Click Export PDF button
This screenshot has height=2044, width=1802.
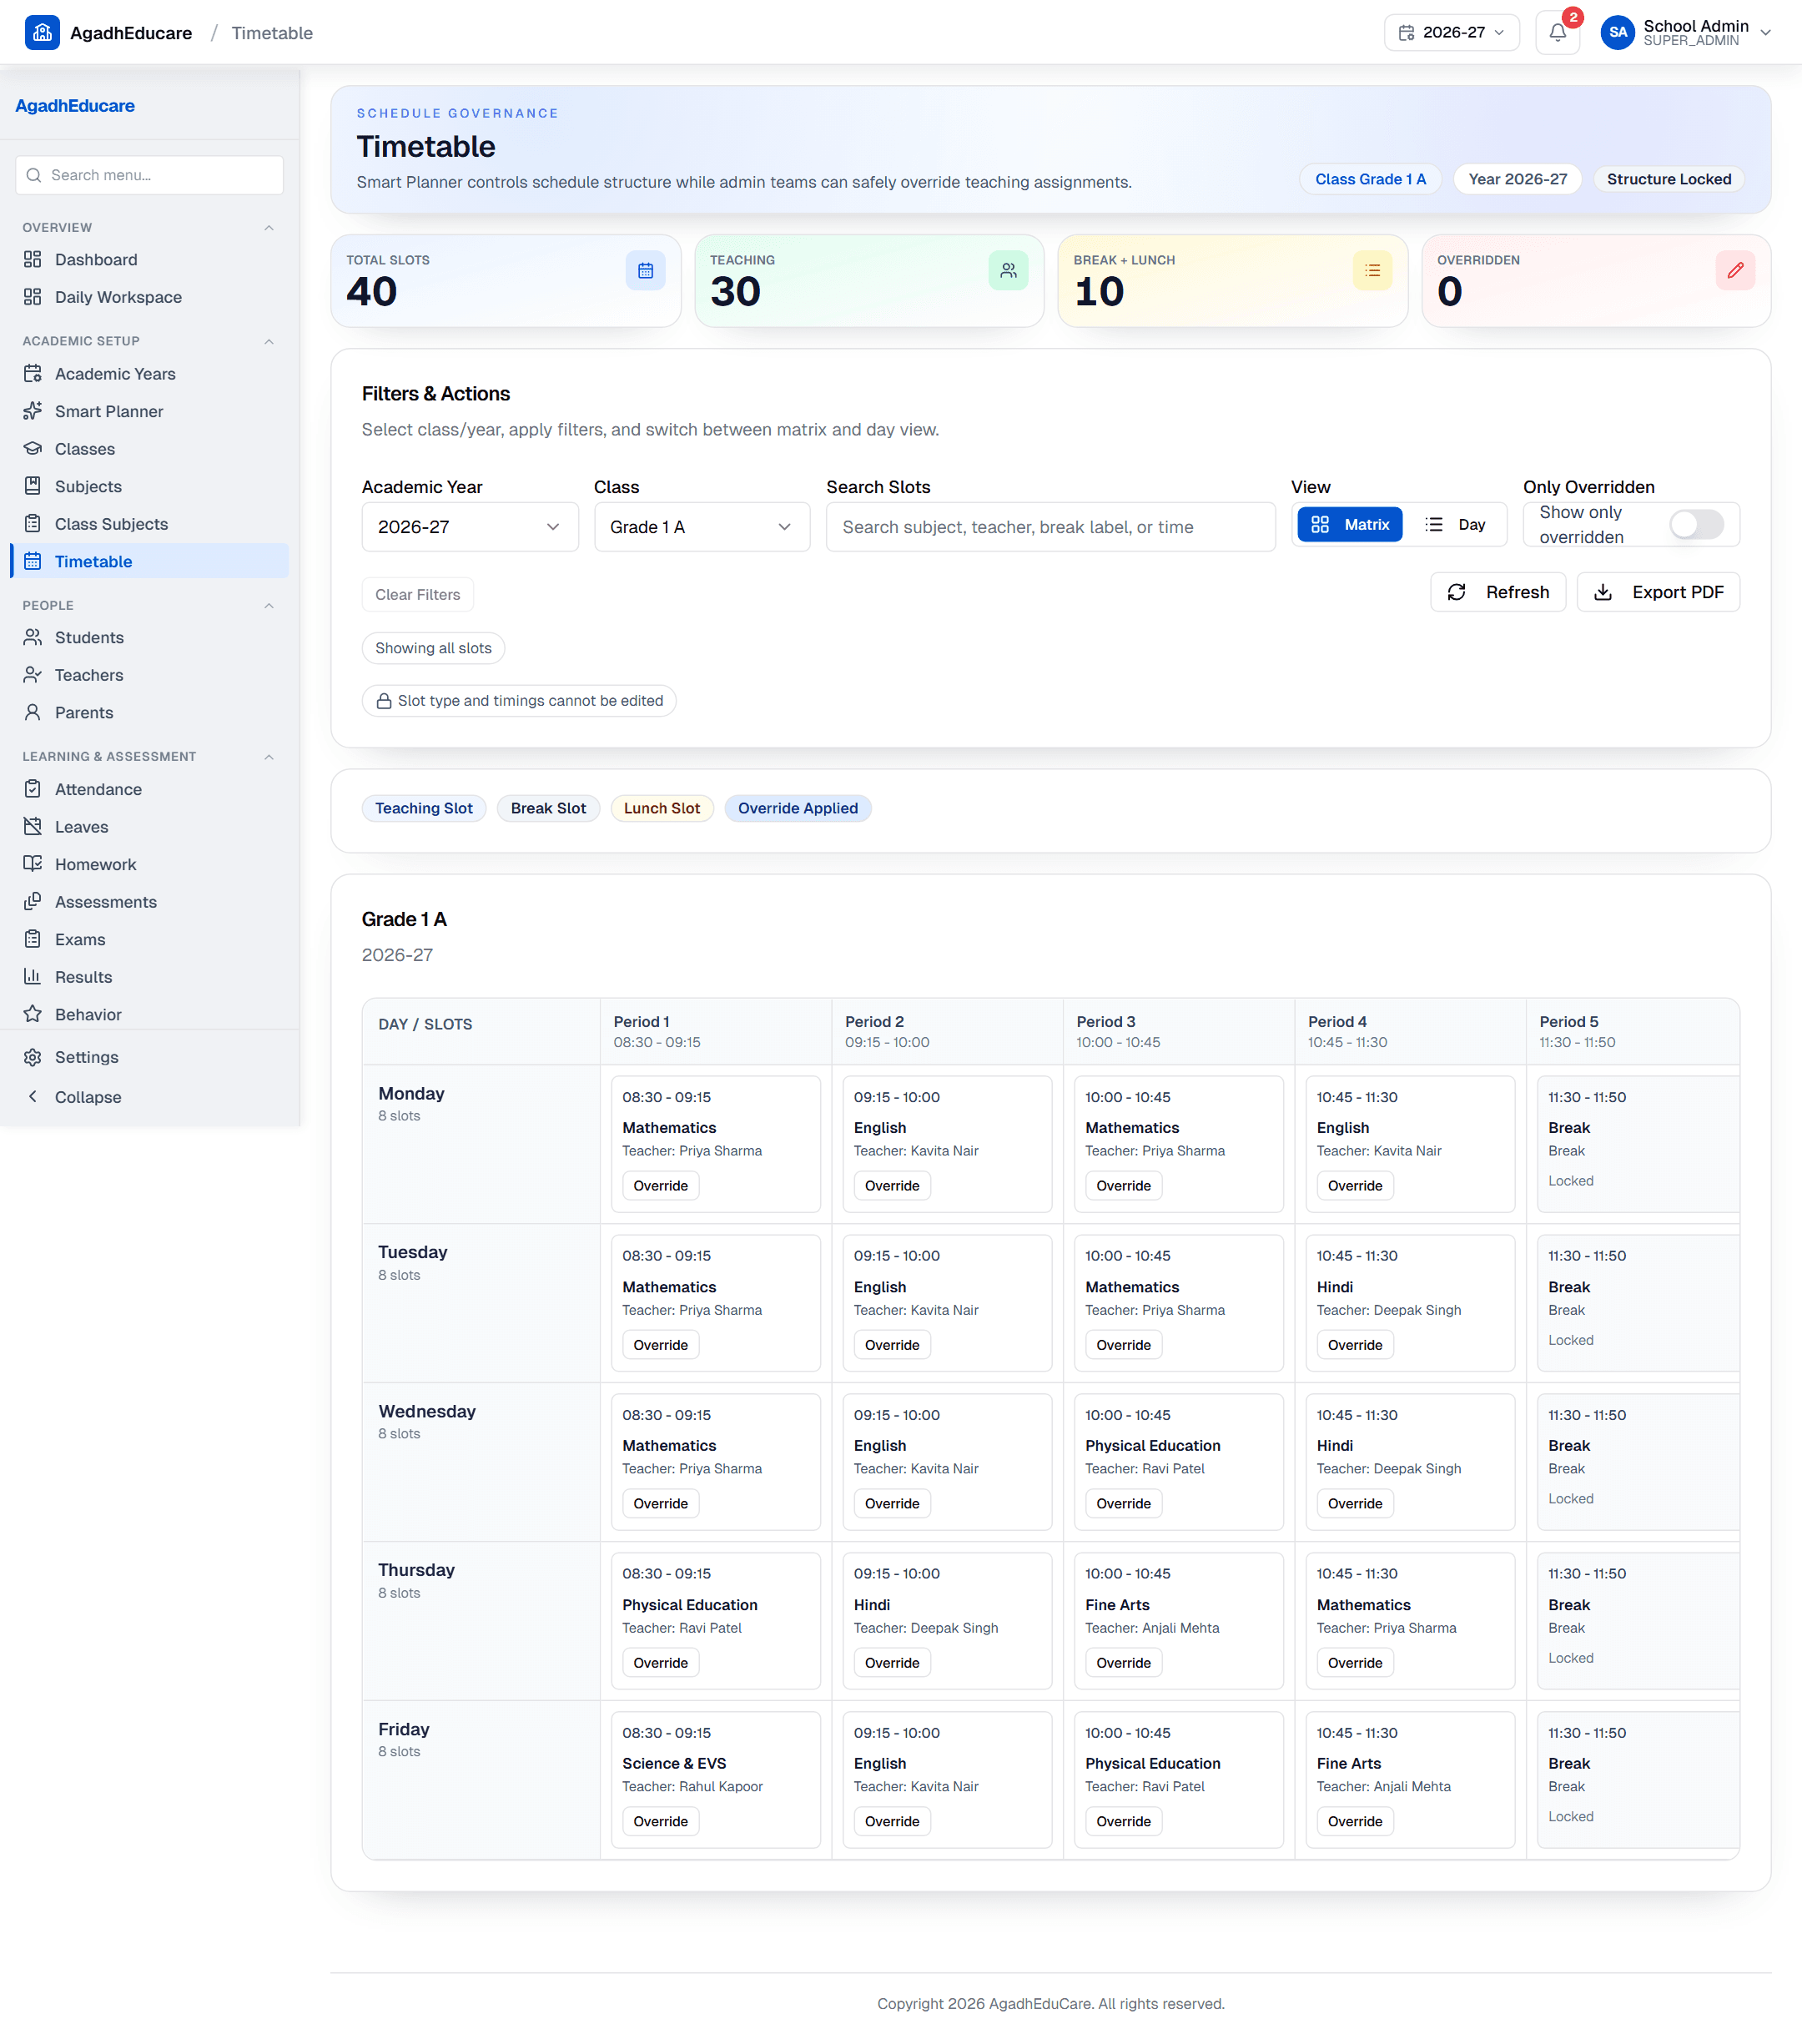[x=1657, y=592]
